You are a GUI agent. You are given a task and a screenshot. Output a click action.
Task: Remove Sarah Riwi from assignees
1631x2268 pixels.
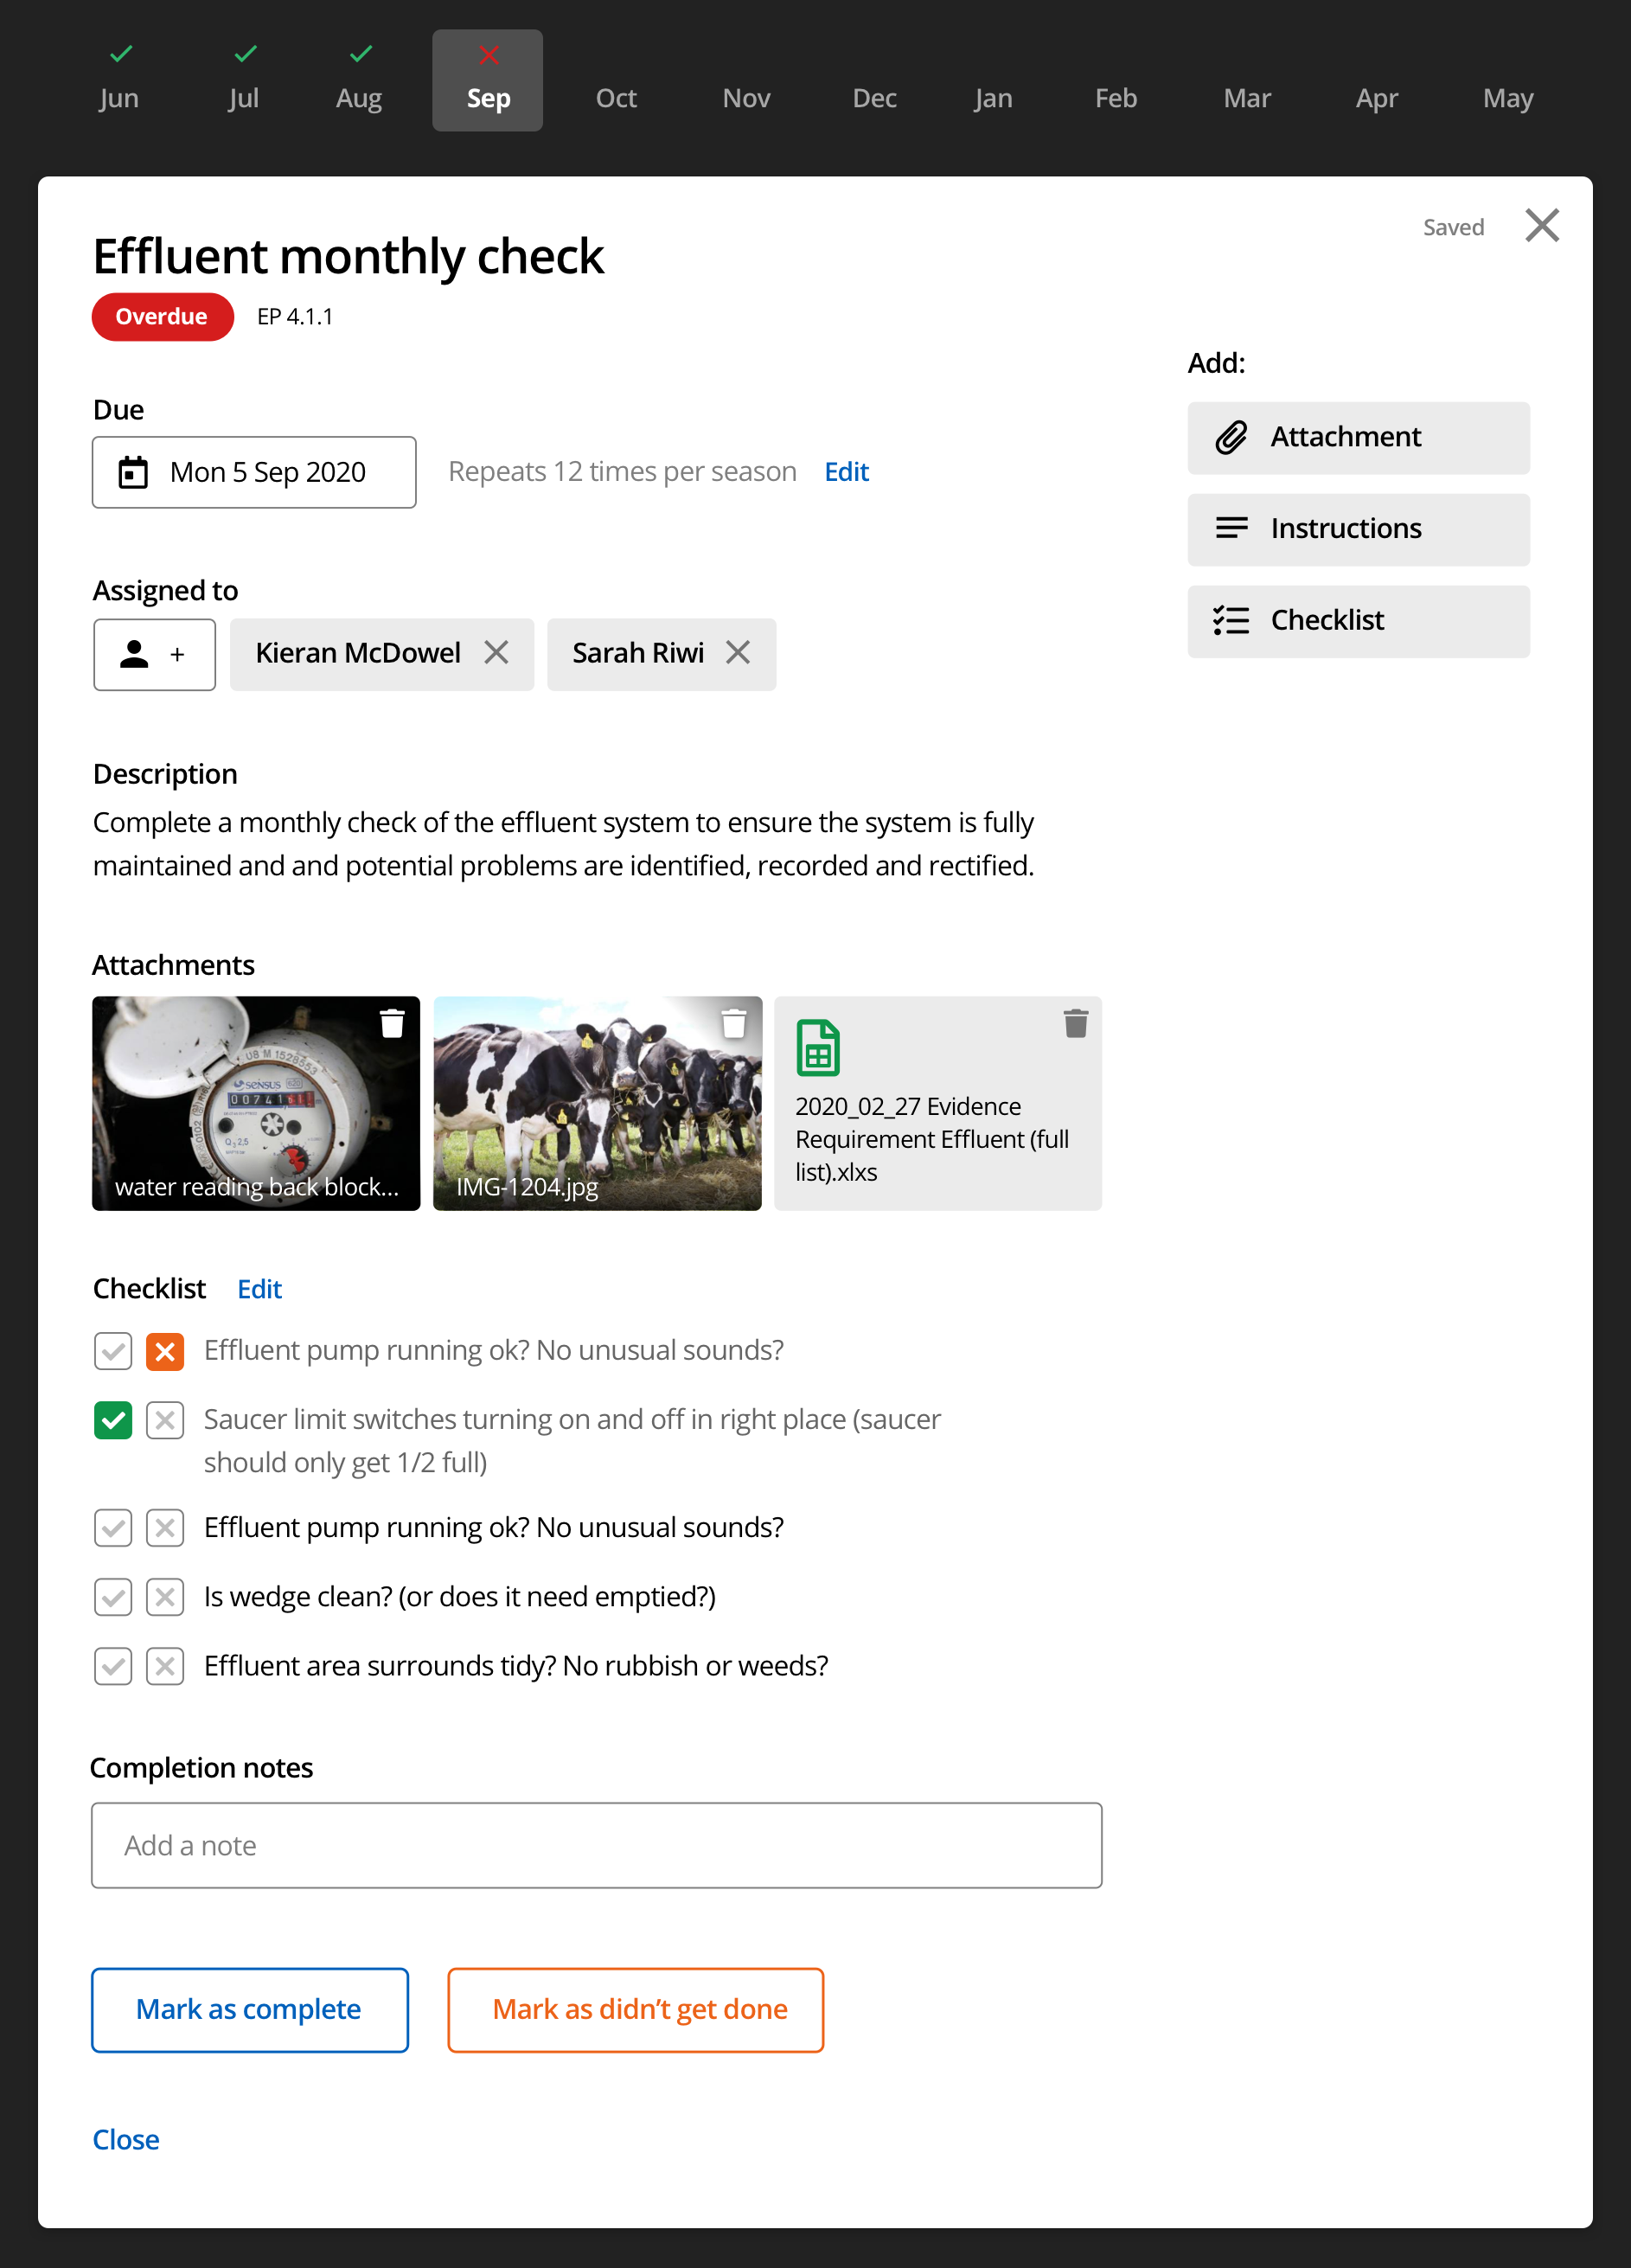pyautogui.click(x=738, y=653)
